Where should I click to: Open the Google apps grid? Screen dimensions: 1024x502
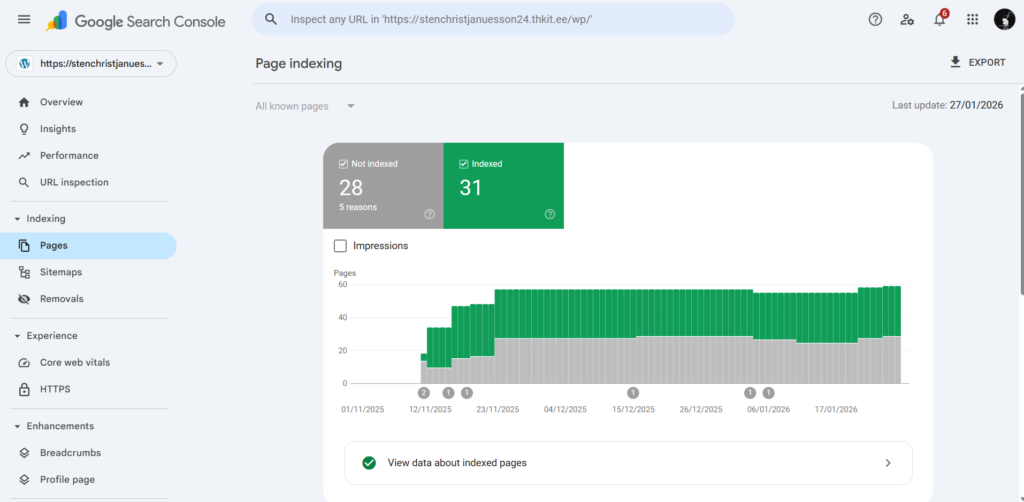[x=972, y=19]
